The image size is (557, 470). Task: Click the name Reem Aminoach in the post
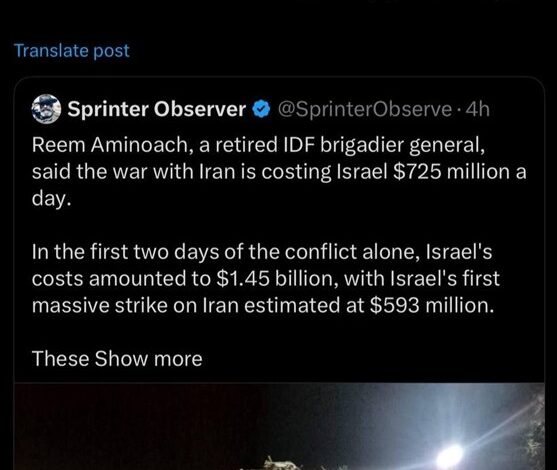click(109, 145)
